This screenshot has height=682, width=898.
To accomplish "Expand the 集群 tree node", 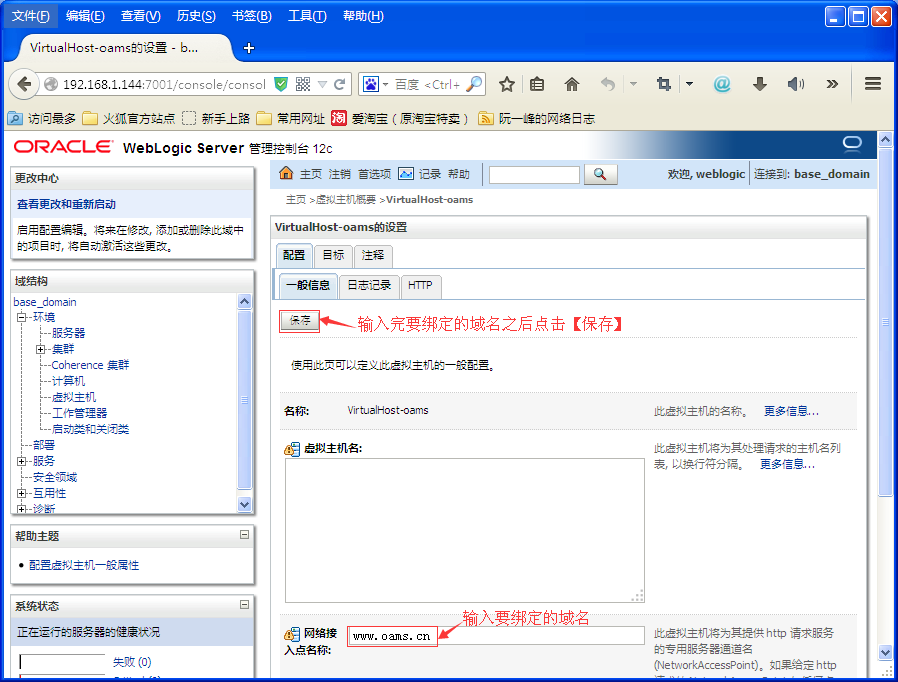I will [40, 349].
